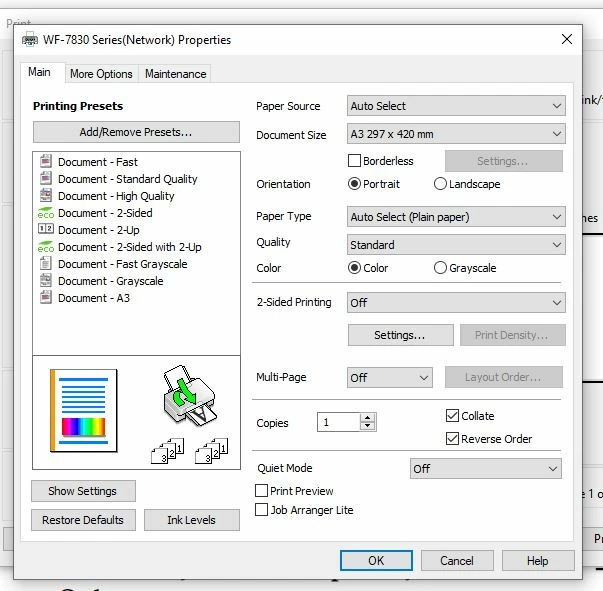Viewport: 603px width, 591px height.
Task: Decrease copies with the down arrow
Action: [x=368, y=426]
